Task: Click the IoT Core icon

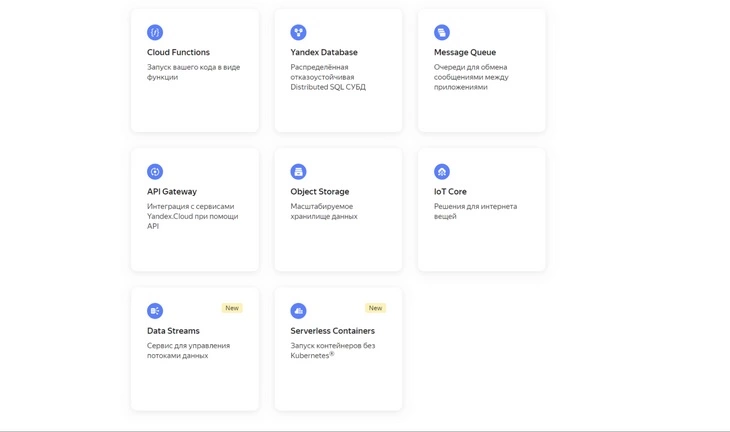Action: point(442,171)
